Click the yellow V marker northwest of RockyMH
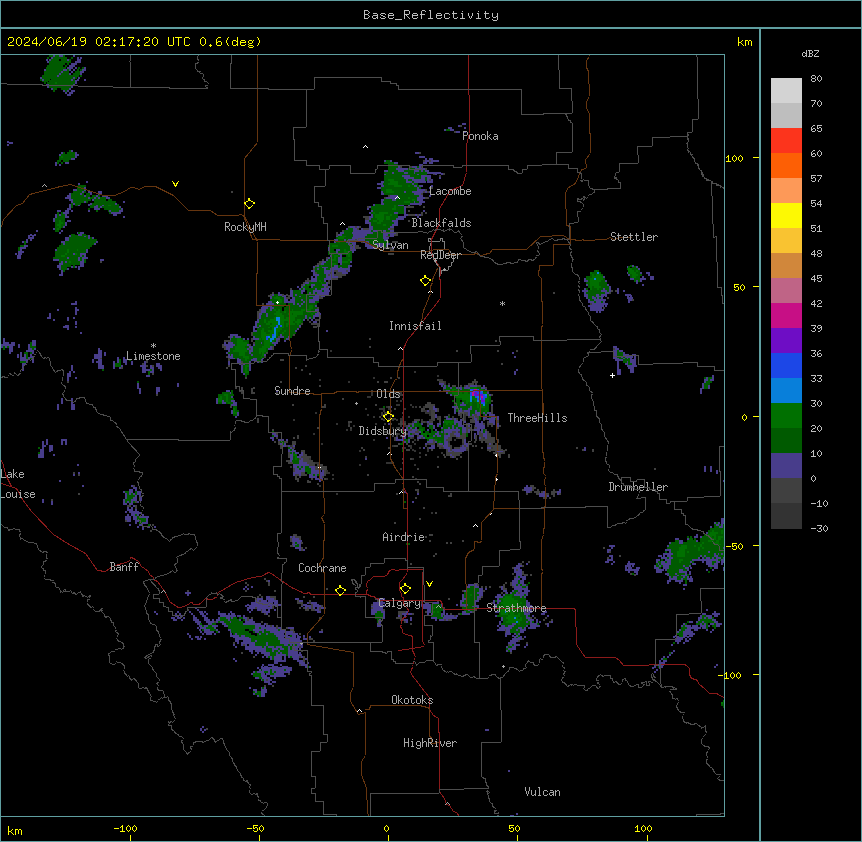This screenshot has height=842, width=862. pos(175,184)
